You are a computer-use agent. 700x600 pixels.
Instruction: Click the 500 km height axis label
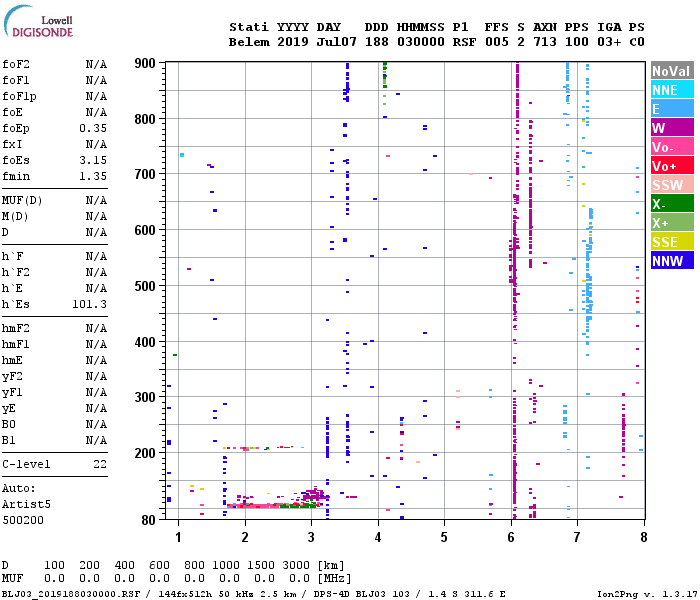point(145,286)
